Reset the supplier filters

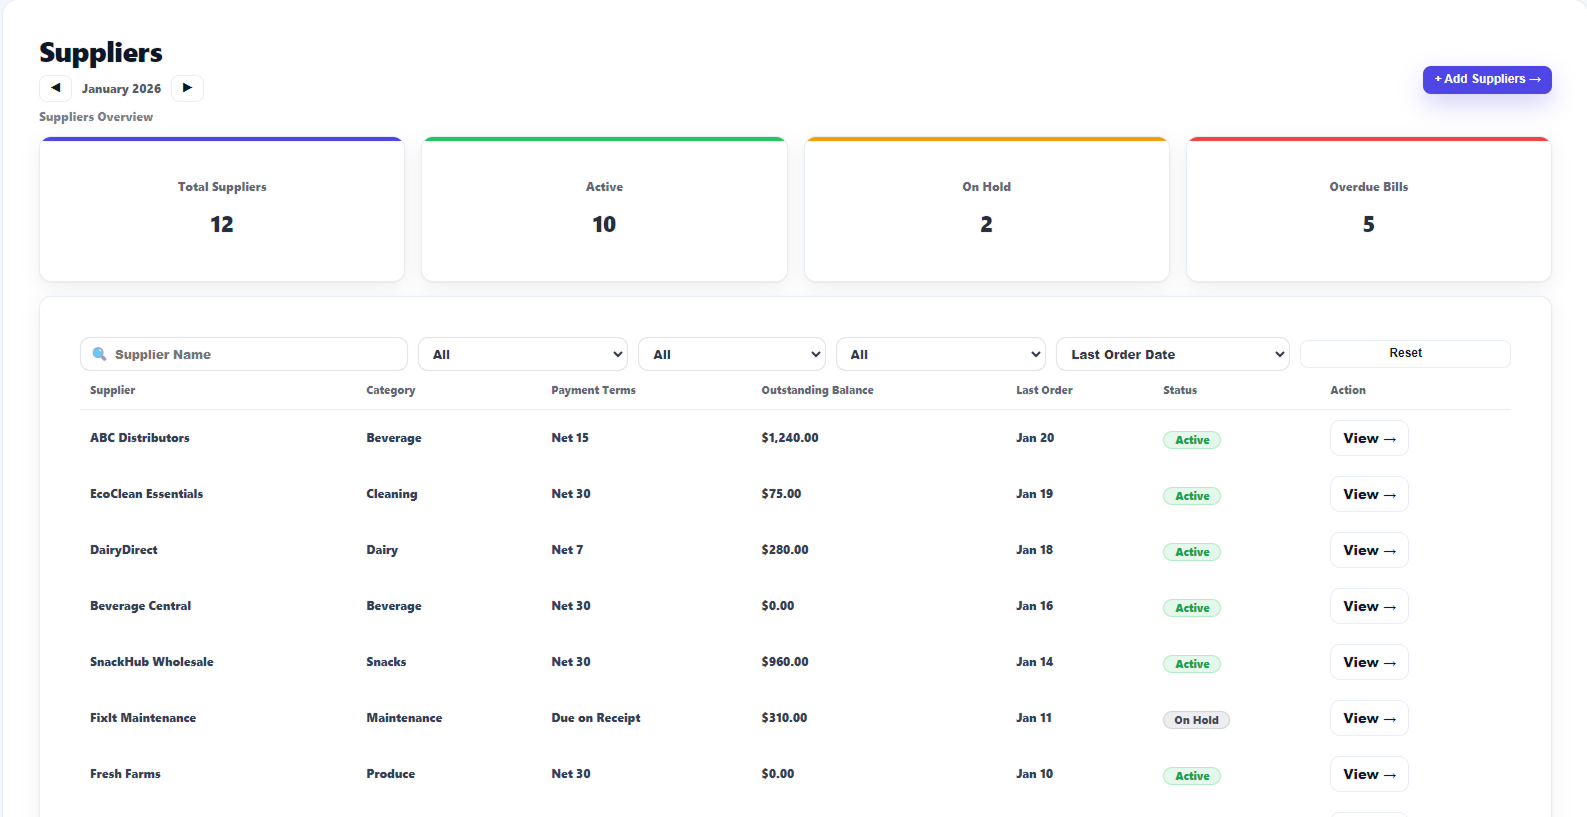click(x=1405, y=353)
